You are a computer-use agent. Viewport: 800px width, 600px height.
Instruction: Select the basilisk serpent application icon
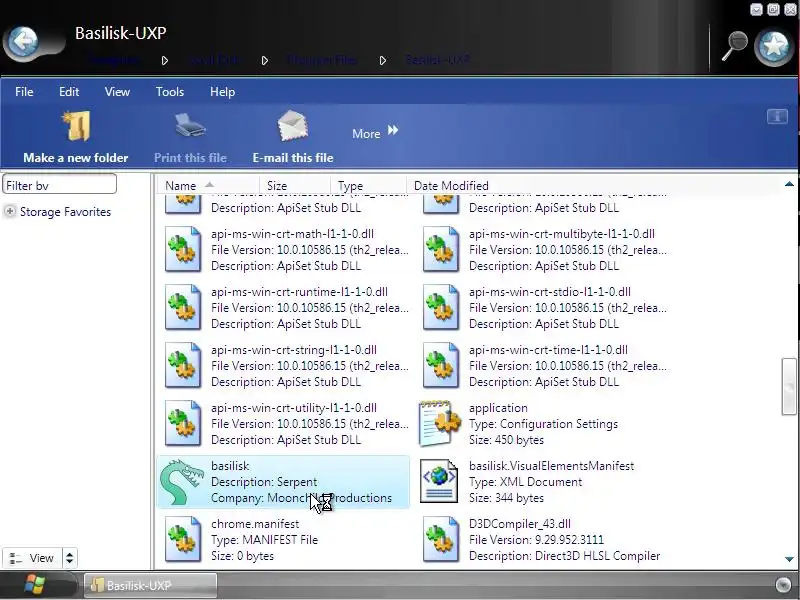pyautogui.click(x=182, y=482)
